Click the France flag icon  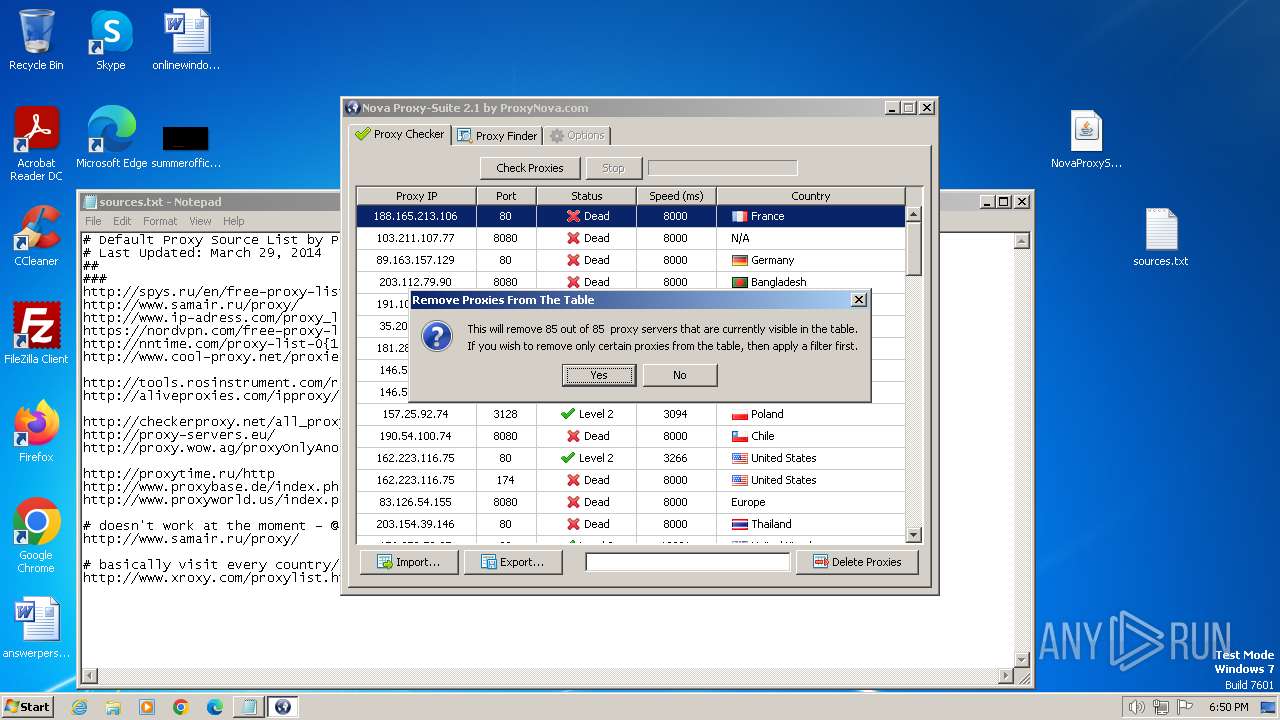[x=739, y=216]
